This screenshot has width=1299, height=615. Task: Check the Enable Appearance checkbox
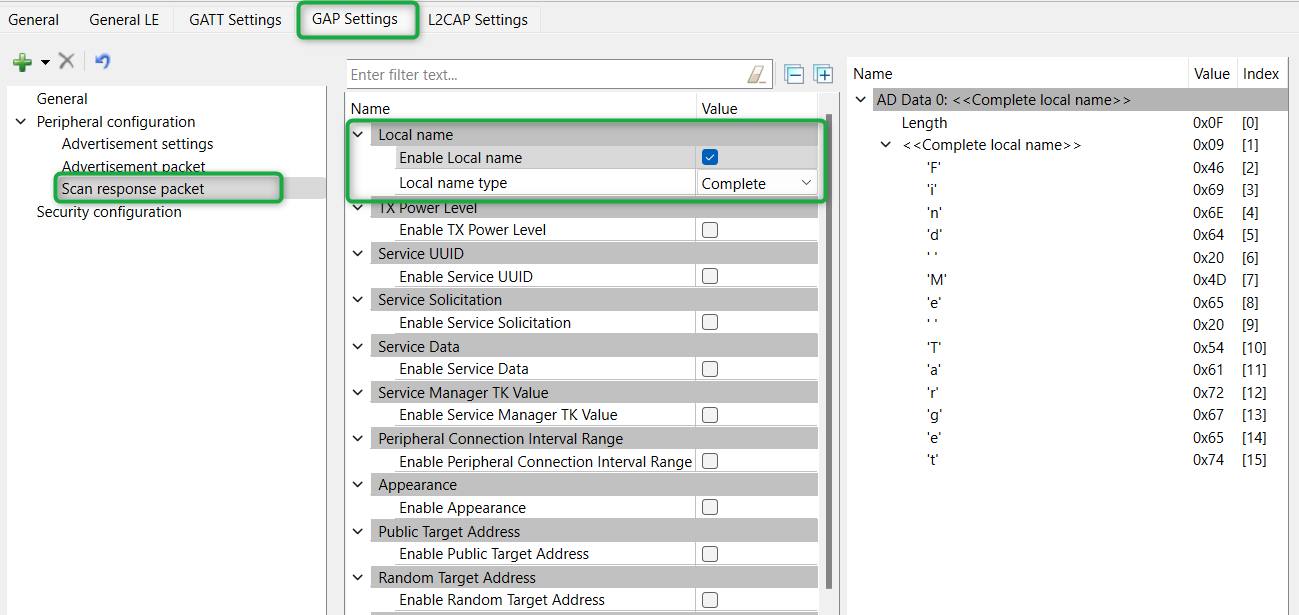coord(710,507)
